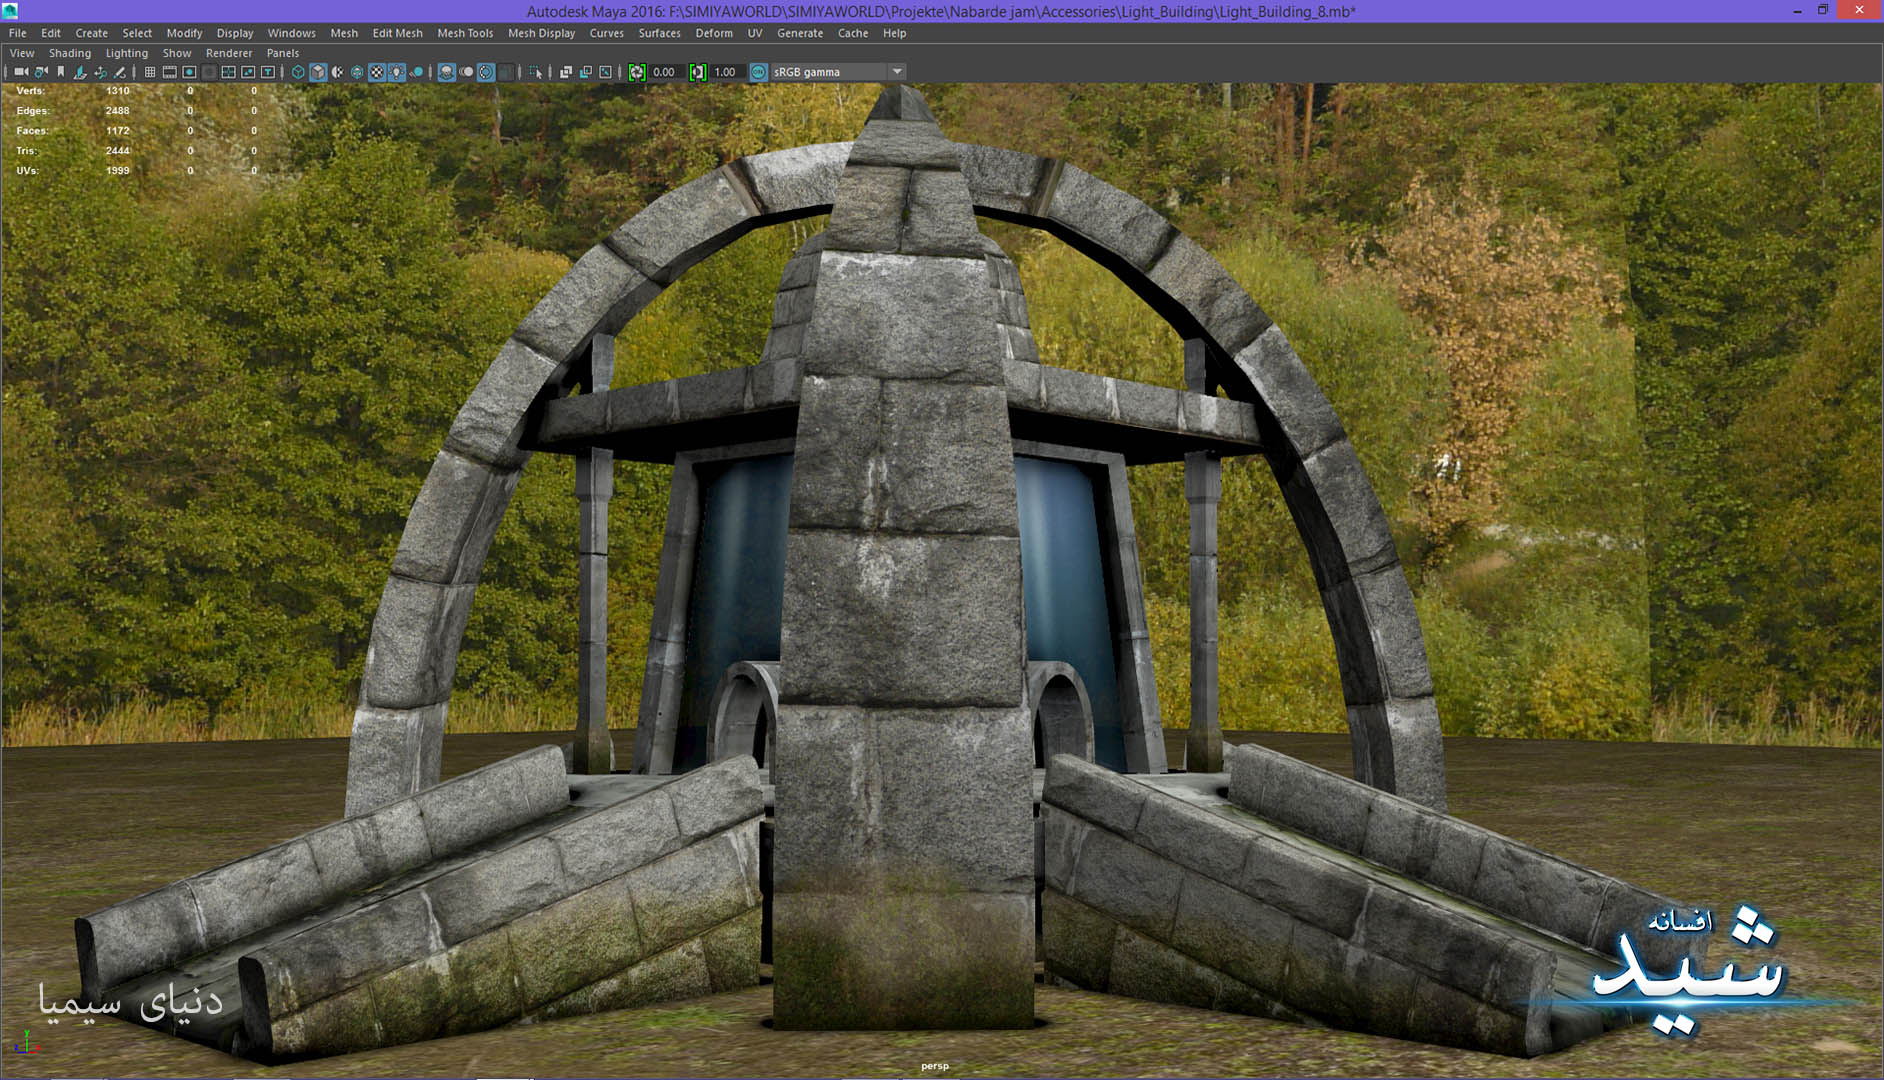Click the camera Bookmarks icon
The width and height of the screenshot is (1884, 1080).
61,72
